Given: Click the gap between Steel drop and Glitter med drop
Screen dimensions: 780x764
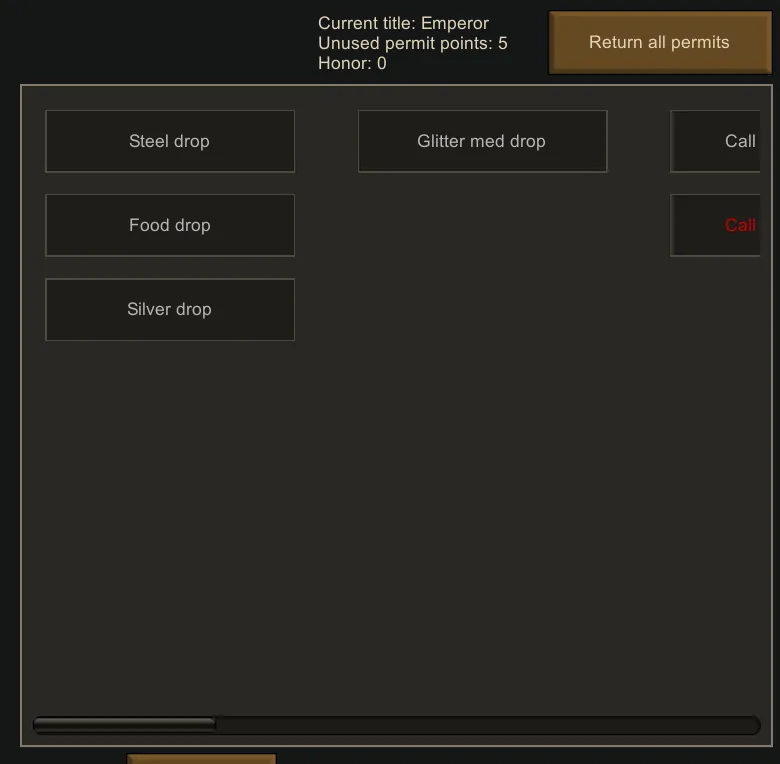Looking at the screenshot, I should point(326,141).
